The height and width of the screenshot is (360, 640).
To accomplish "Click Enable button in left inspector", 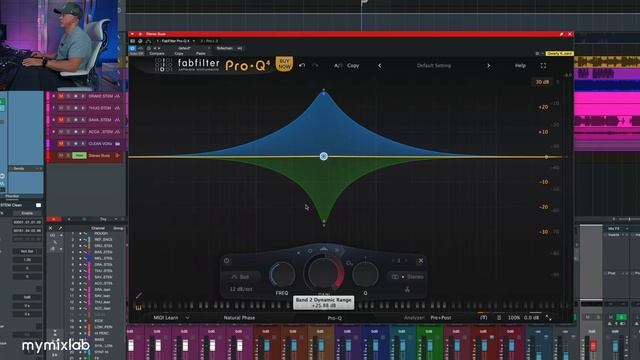I will tap(27, 213).
